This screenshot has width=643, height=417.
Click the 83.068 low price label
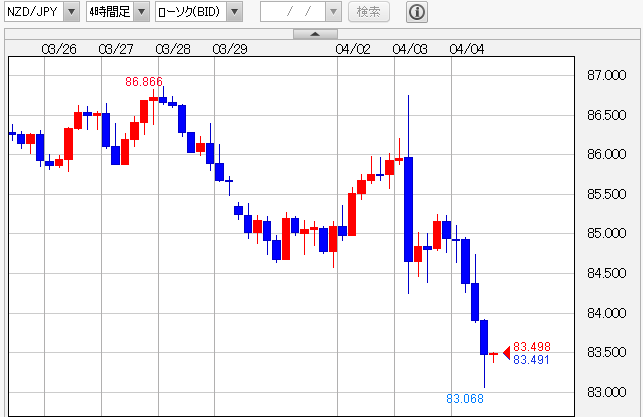click(465, 399)
